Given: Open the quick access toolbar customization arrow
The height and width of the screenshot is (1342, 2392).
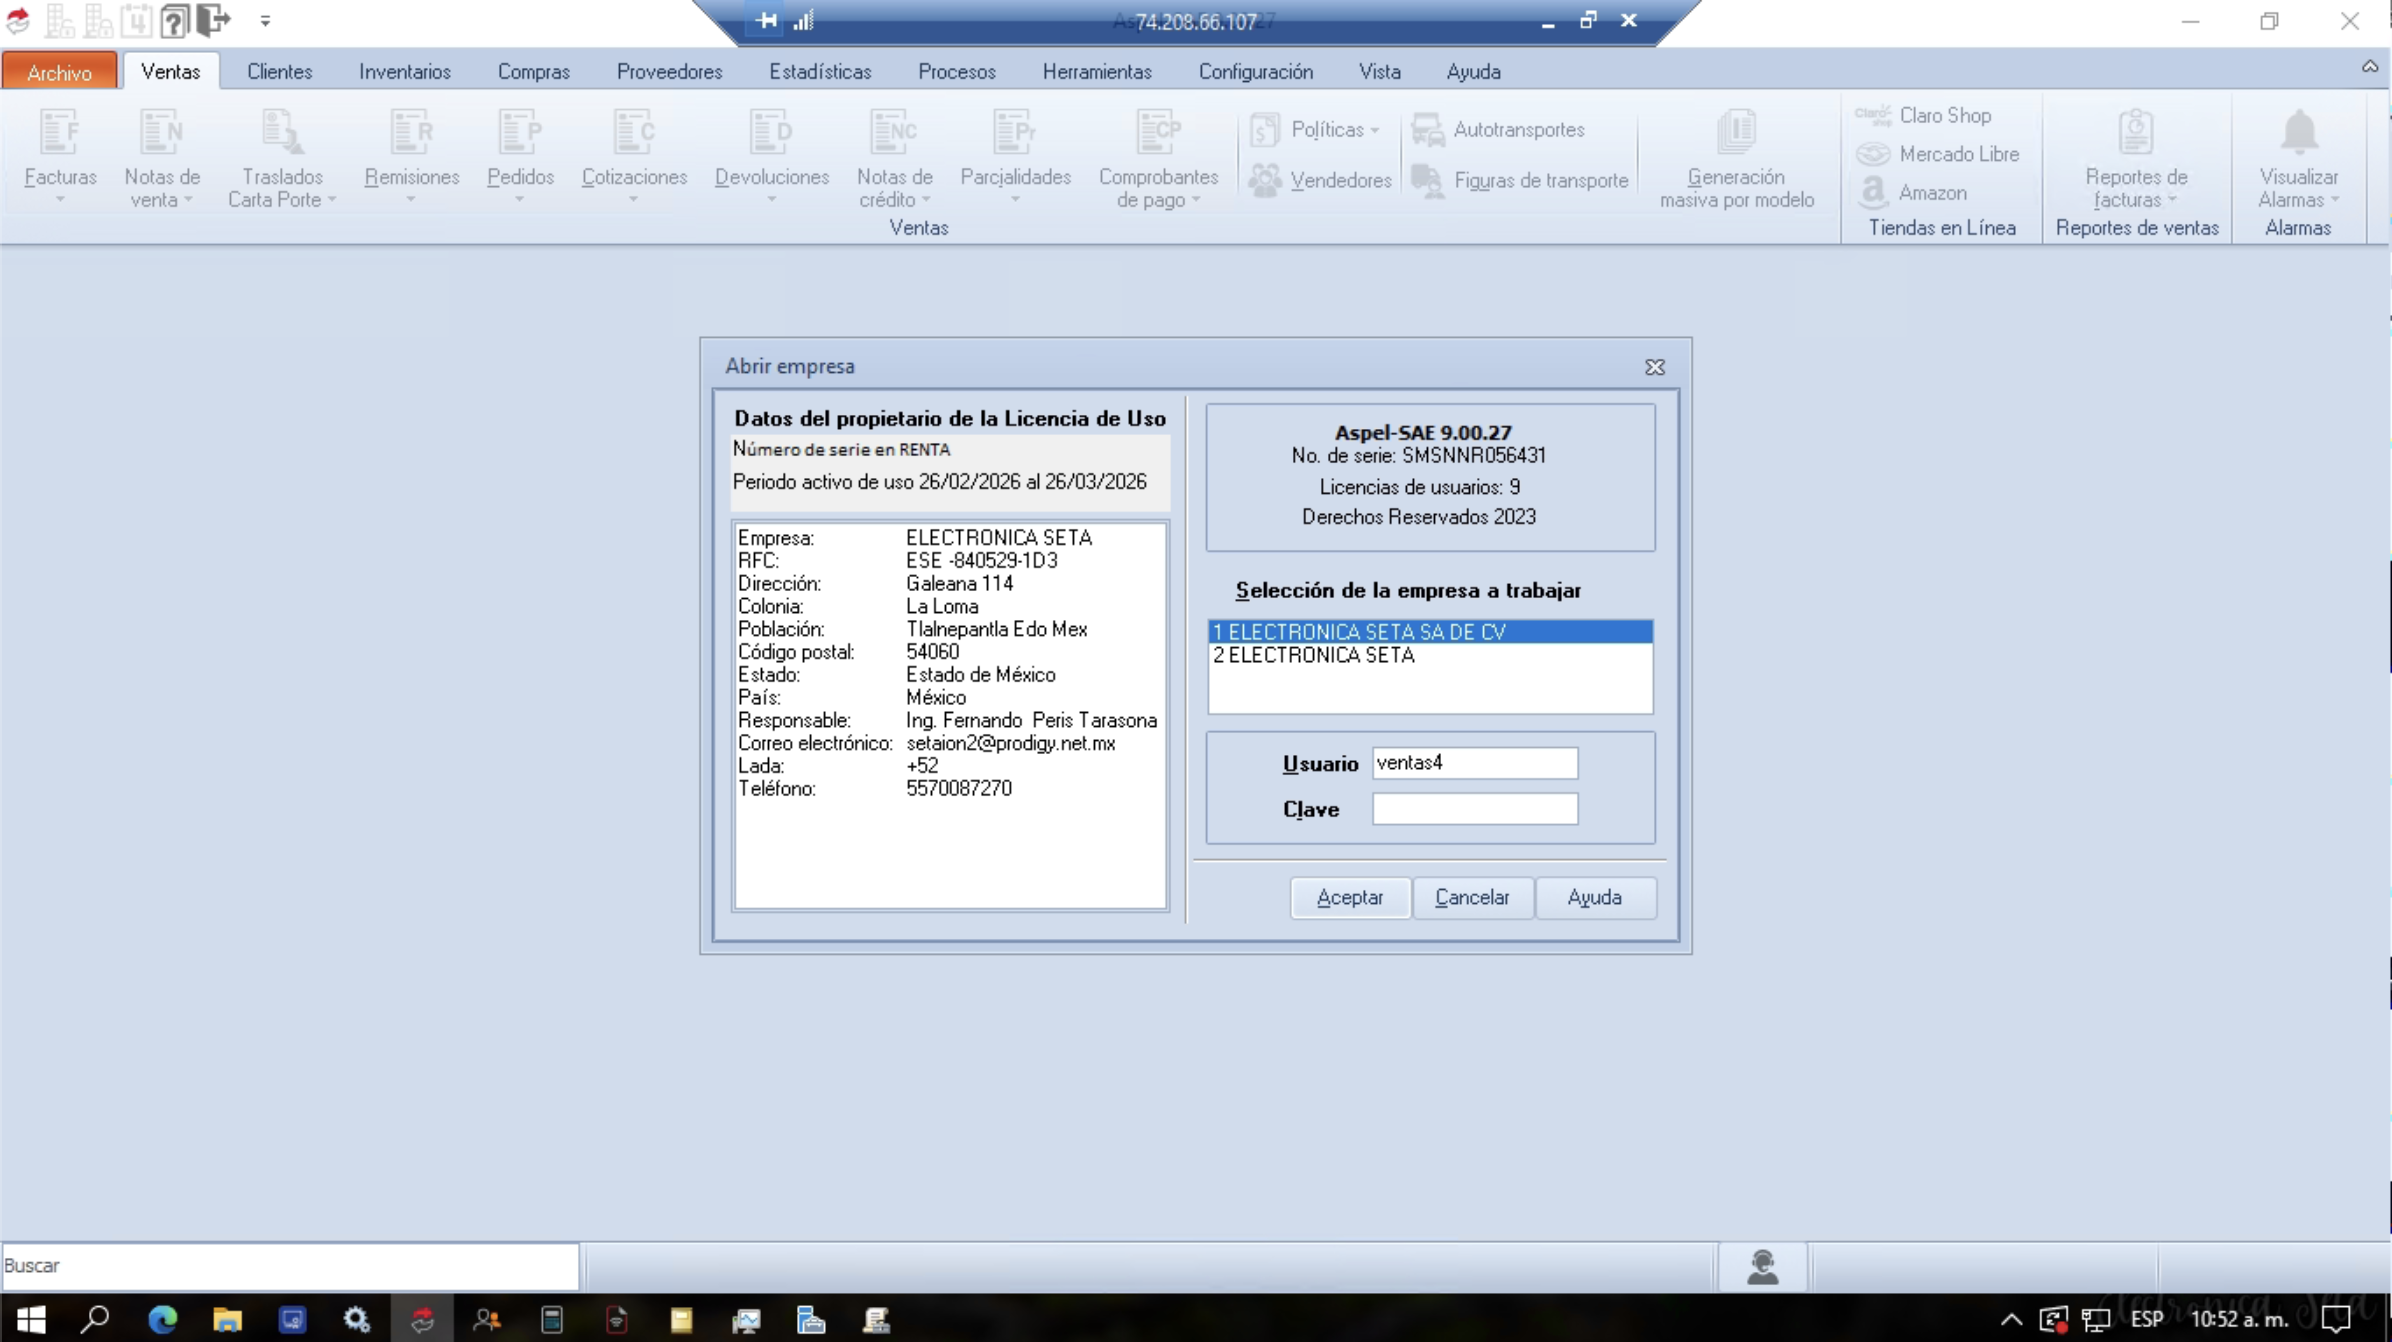Looking at the screenshot, I should click(x=264, y=20).
